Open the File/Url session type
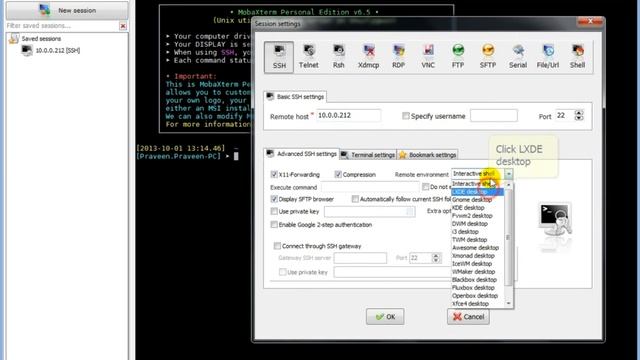The width and height of the screenshot is (640, 360). [548, 57]
